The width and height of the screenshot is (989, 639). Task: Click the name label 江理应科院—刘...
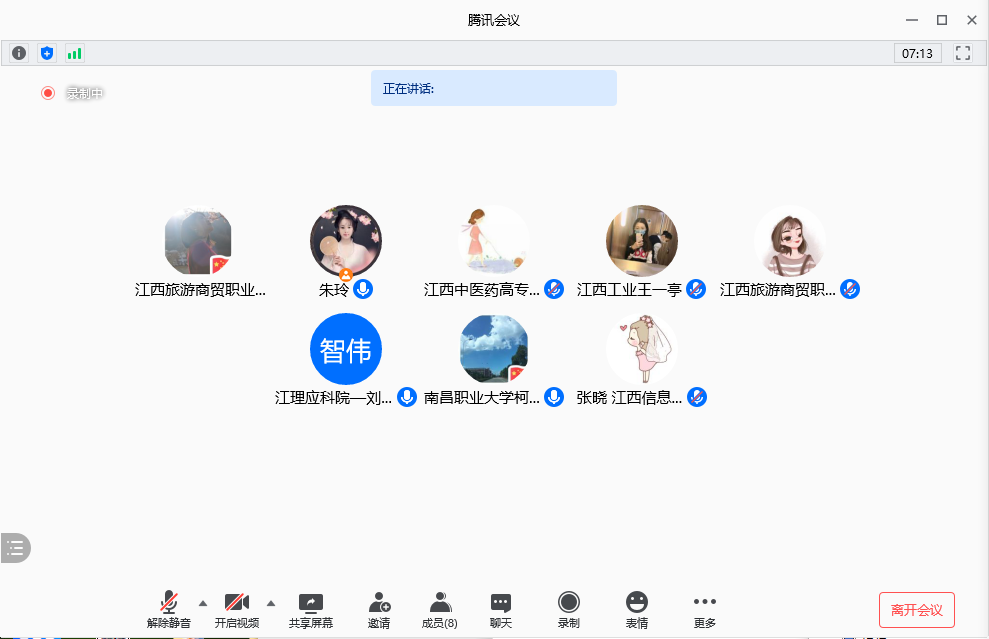[333, 398]
